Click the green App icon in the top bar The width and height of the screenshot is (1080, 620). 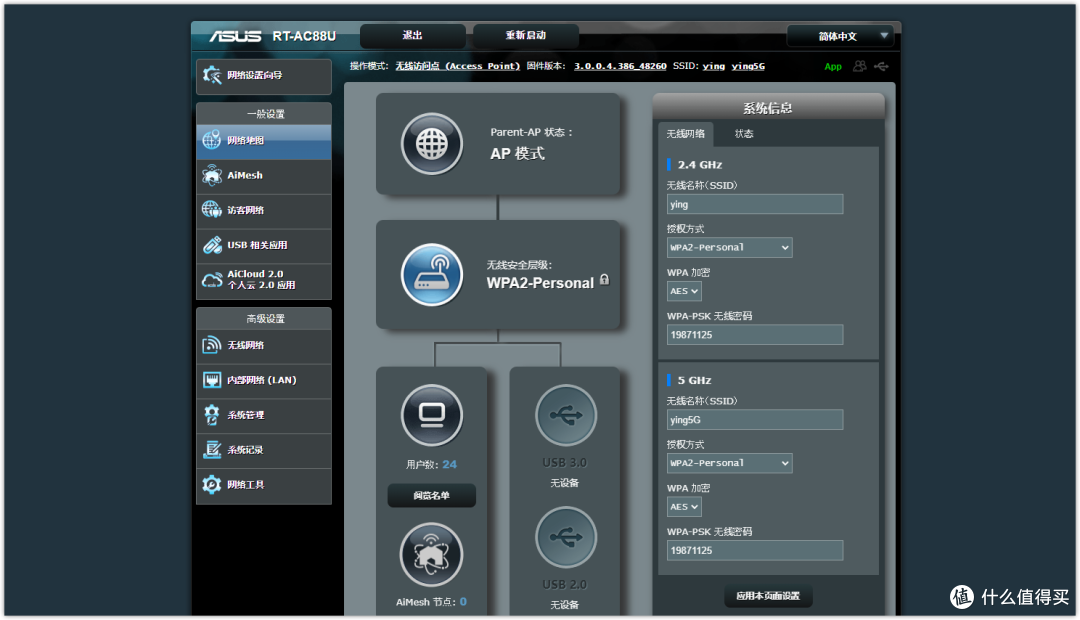pos(833,66)
